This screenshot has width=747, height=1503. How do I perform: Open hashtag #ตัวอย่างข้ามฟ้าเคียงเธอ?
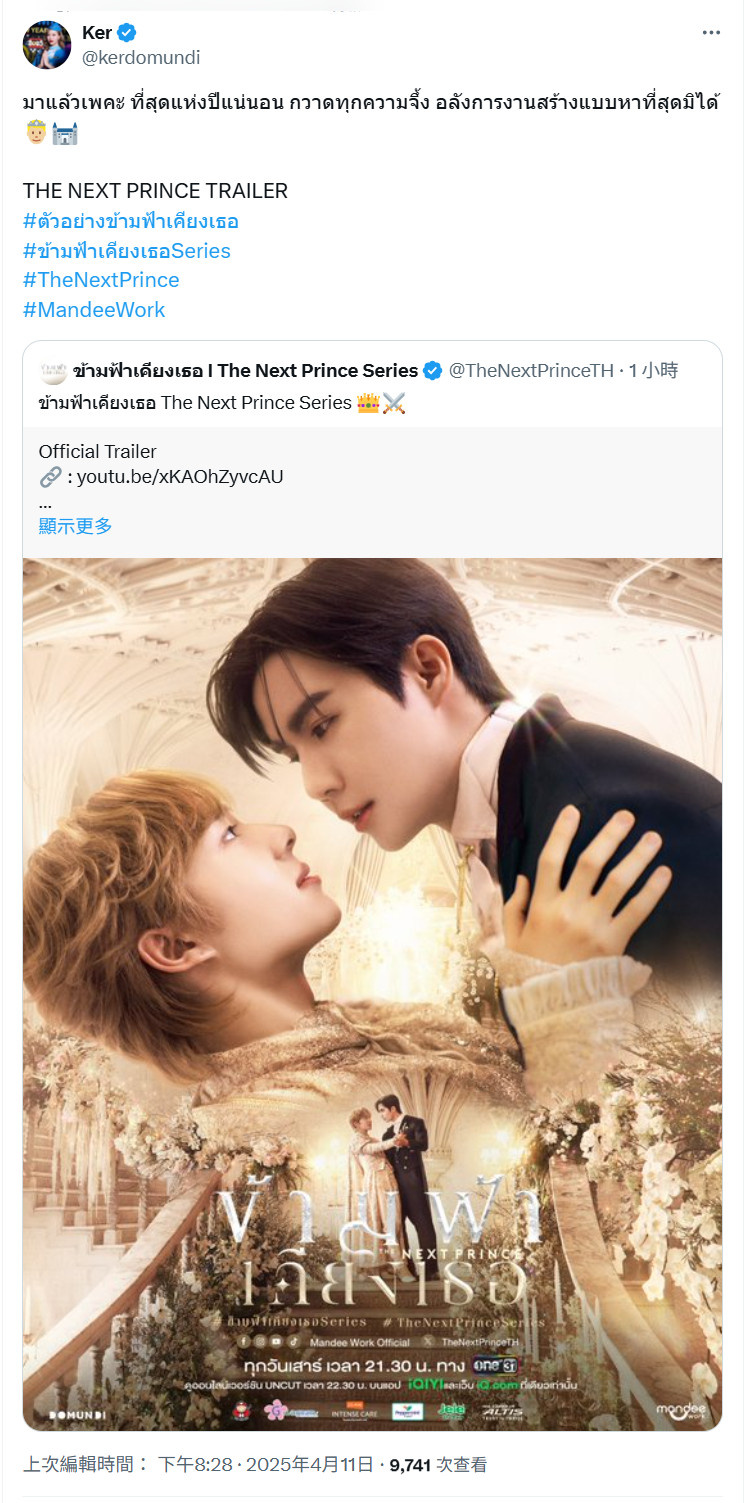click(131, 221)
